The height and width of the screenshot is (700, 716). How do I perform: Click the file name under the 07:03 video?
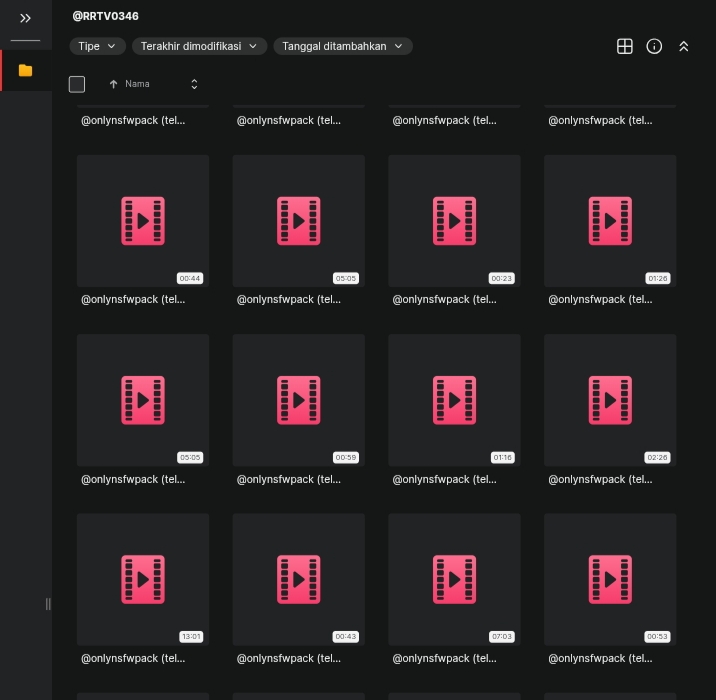click(444, 658)
